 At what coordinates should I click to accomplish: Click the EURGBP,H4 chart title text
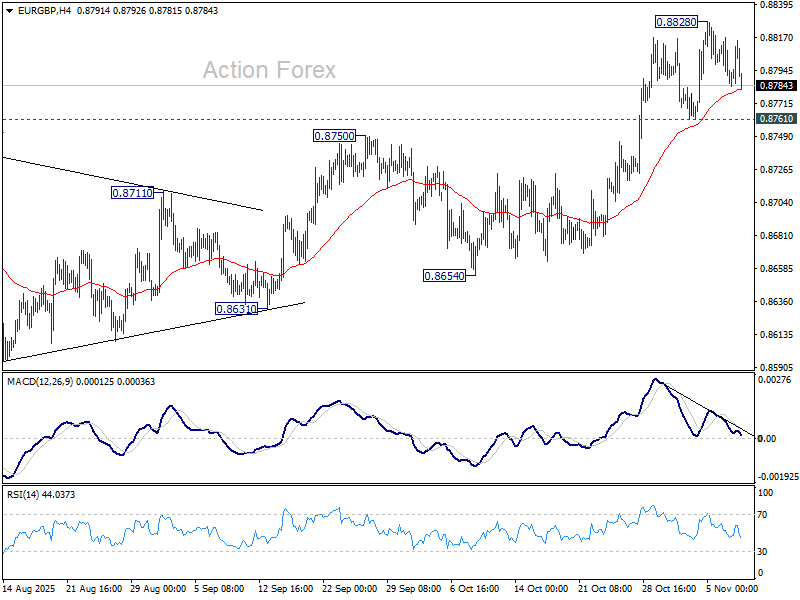[38, 8]
